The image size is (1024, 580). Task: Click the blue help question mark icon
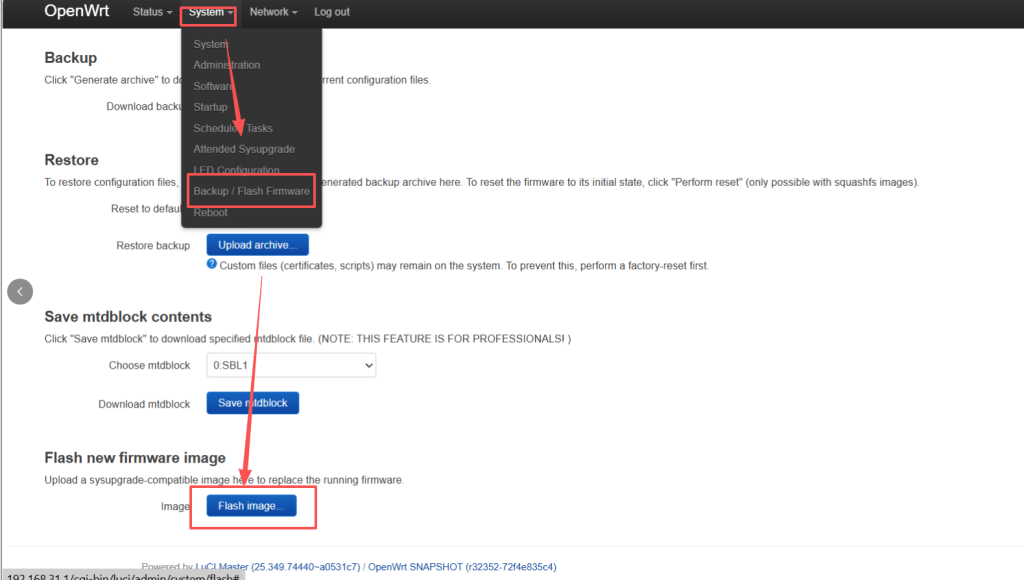pos(212,265)
